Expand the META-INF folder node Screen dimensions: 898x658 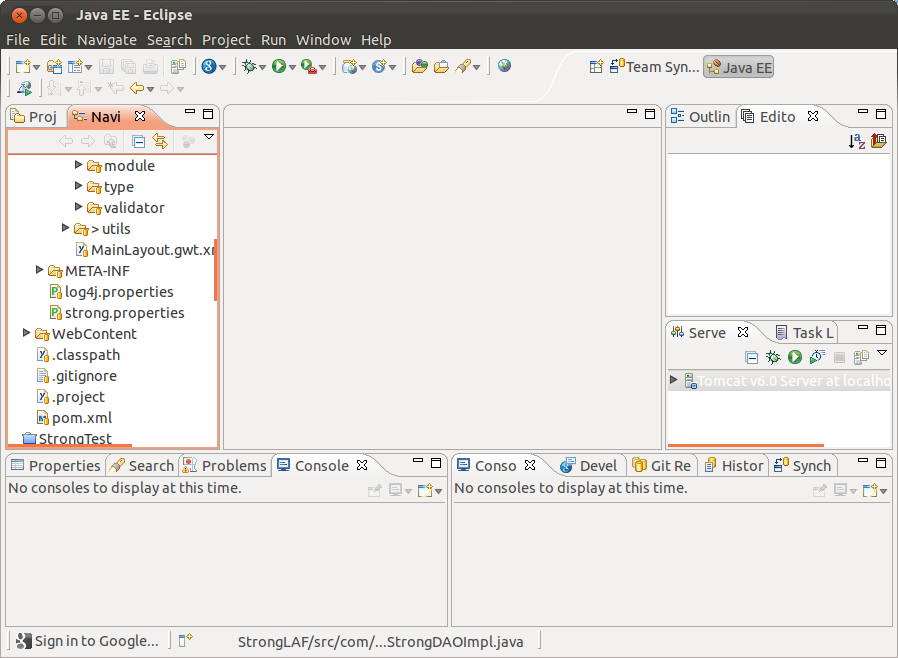click(x=40, y=270)
